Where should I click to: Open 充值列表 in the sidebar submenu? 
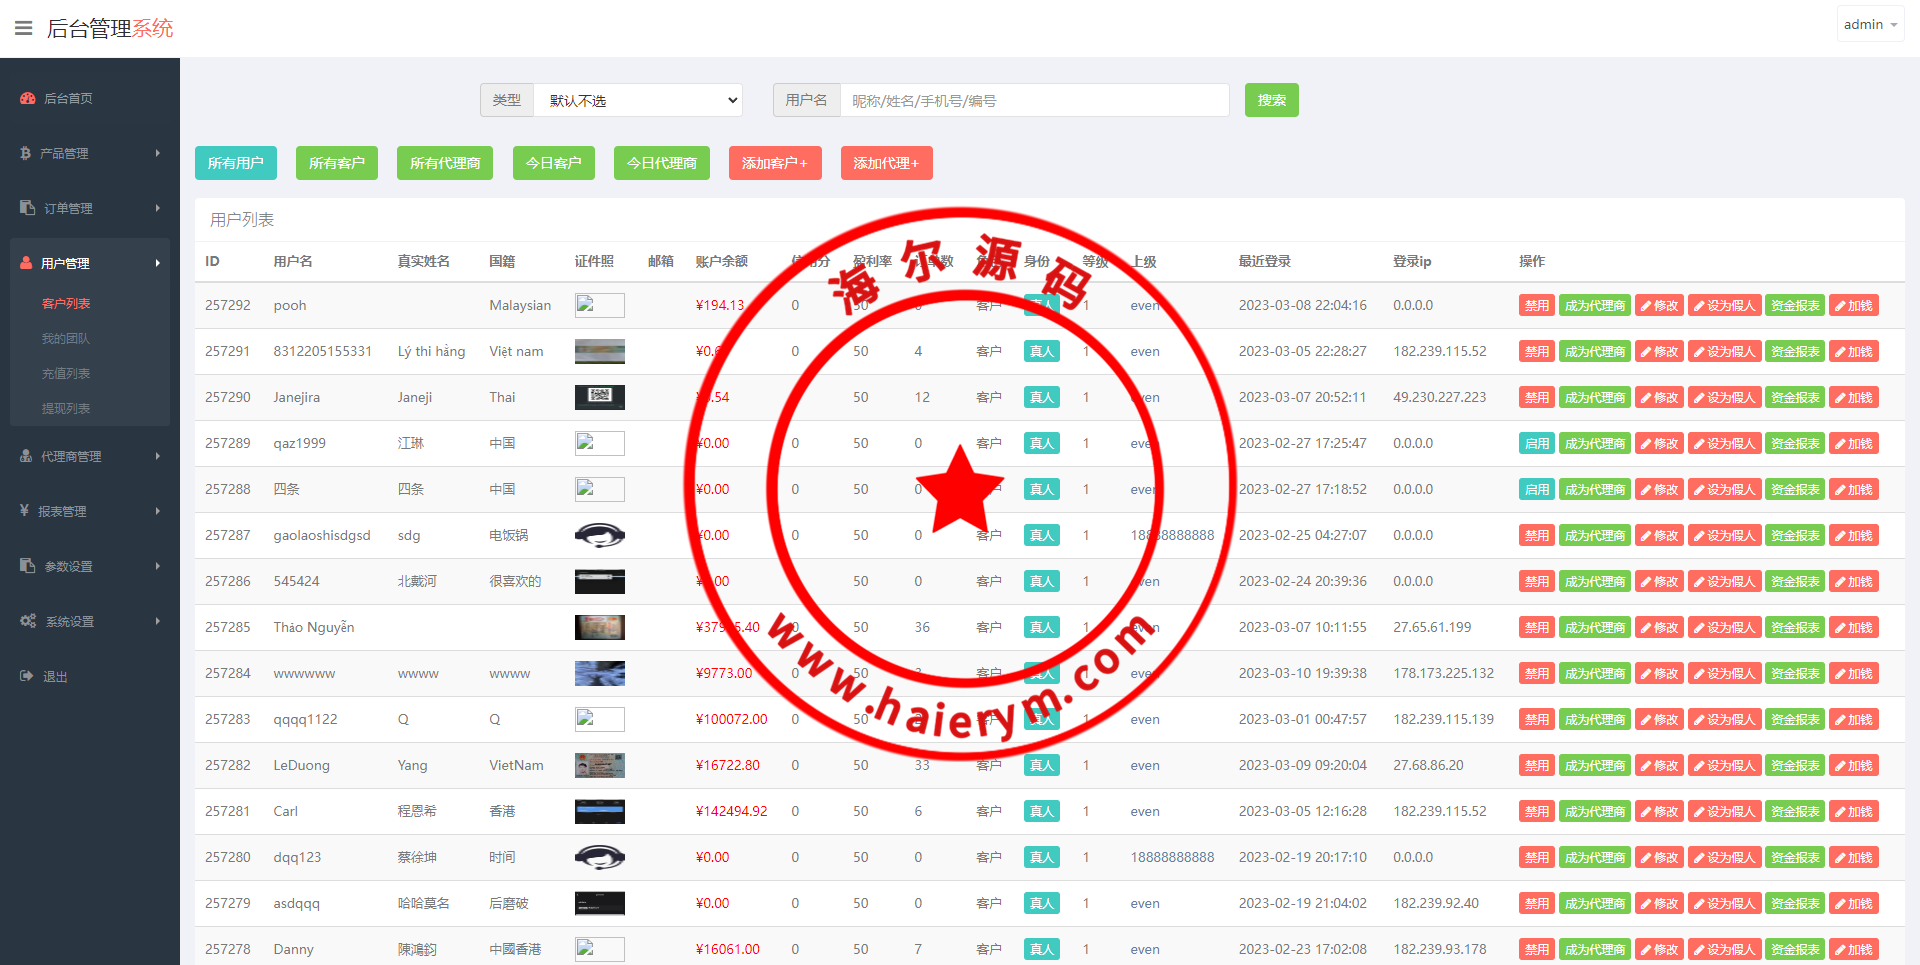click(66, 373)
